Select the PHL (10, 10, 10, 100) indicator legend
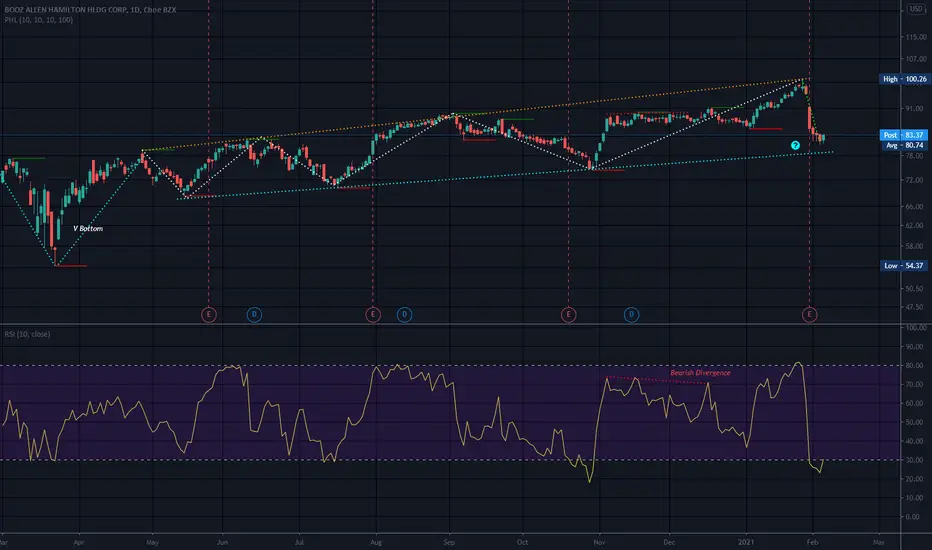Screen dimensions: 932x550 [39, 20]
